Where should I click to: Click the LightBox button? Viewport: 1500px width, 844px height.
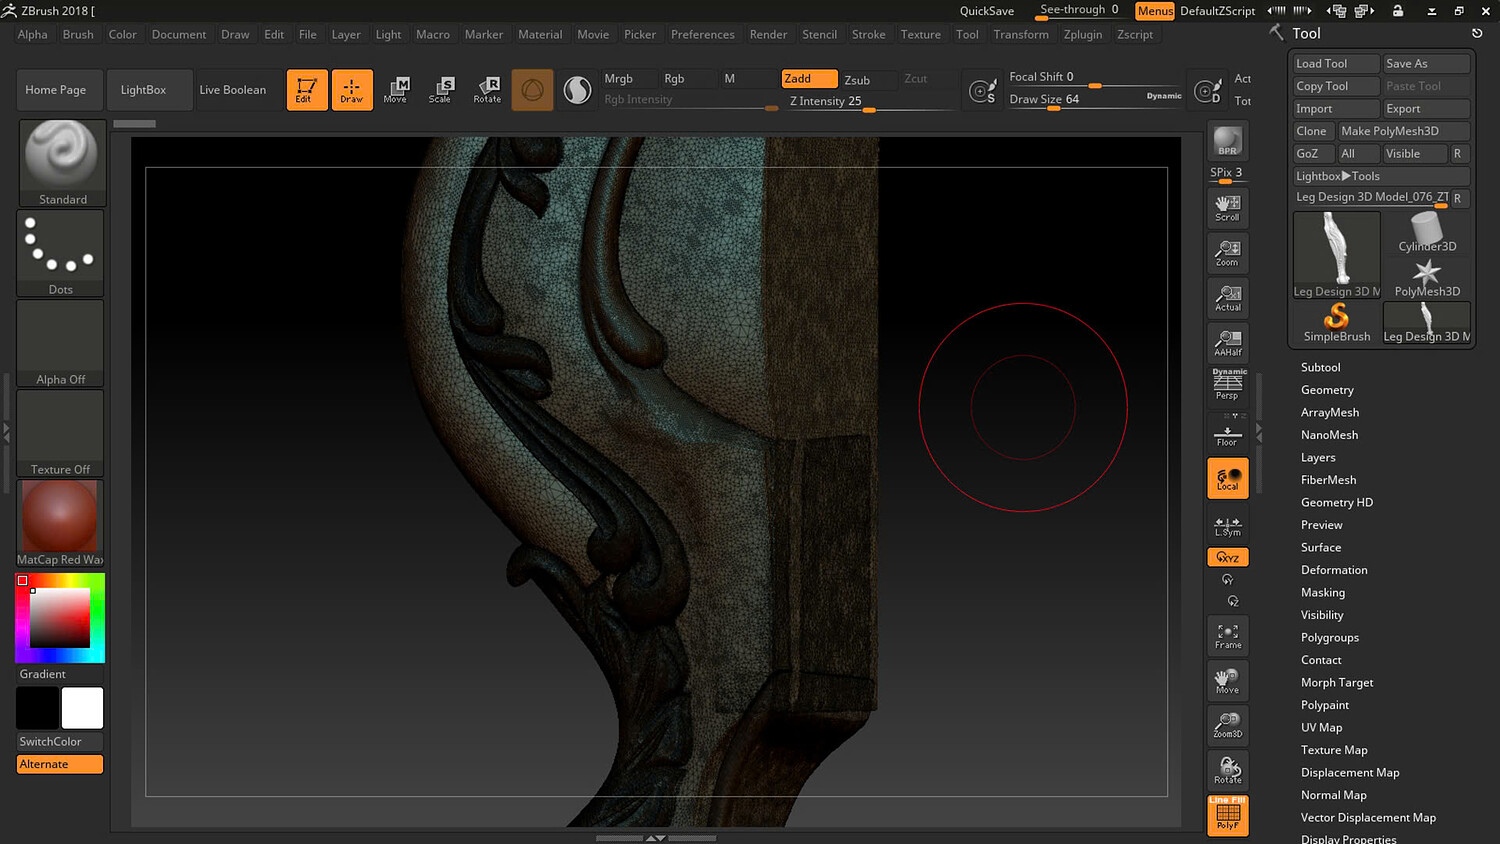143,90
